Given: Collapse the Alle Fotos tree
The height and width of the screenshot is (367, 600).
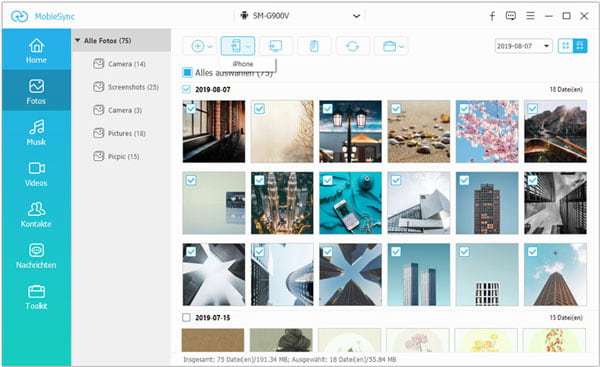Looking at the screenshot, I should (78, 40).
